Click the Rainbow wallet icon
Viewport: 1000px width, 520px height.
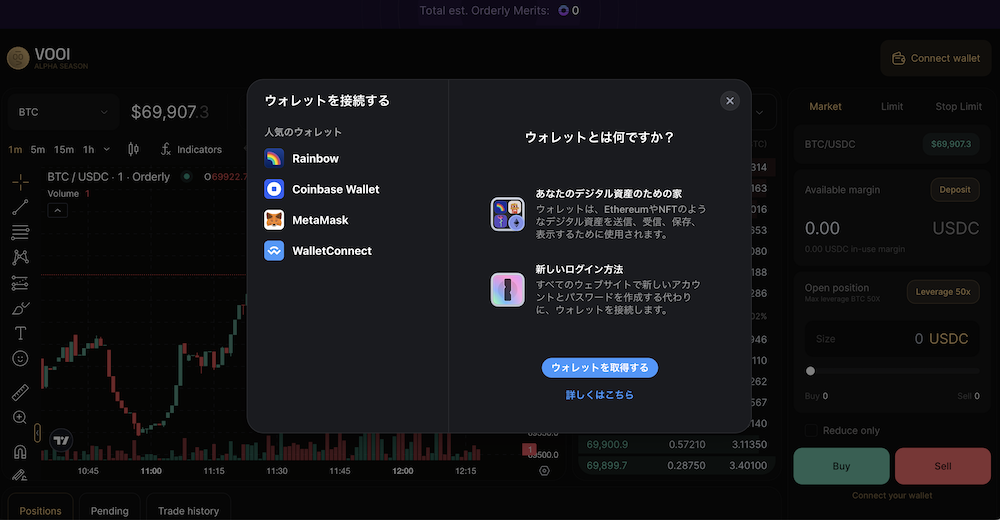[274, 158]
